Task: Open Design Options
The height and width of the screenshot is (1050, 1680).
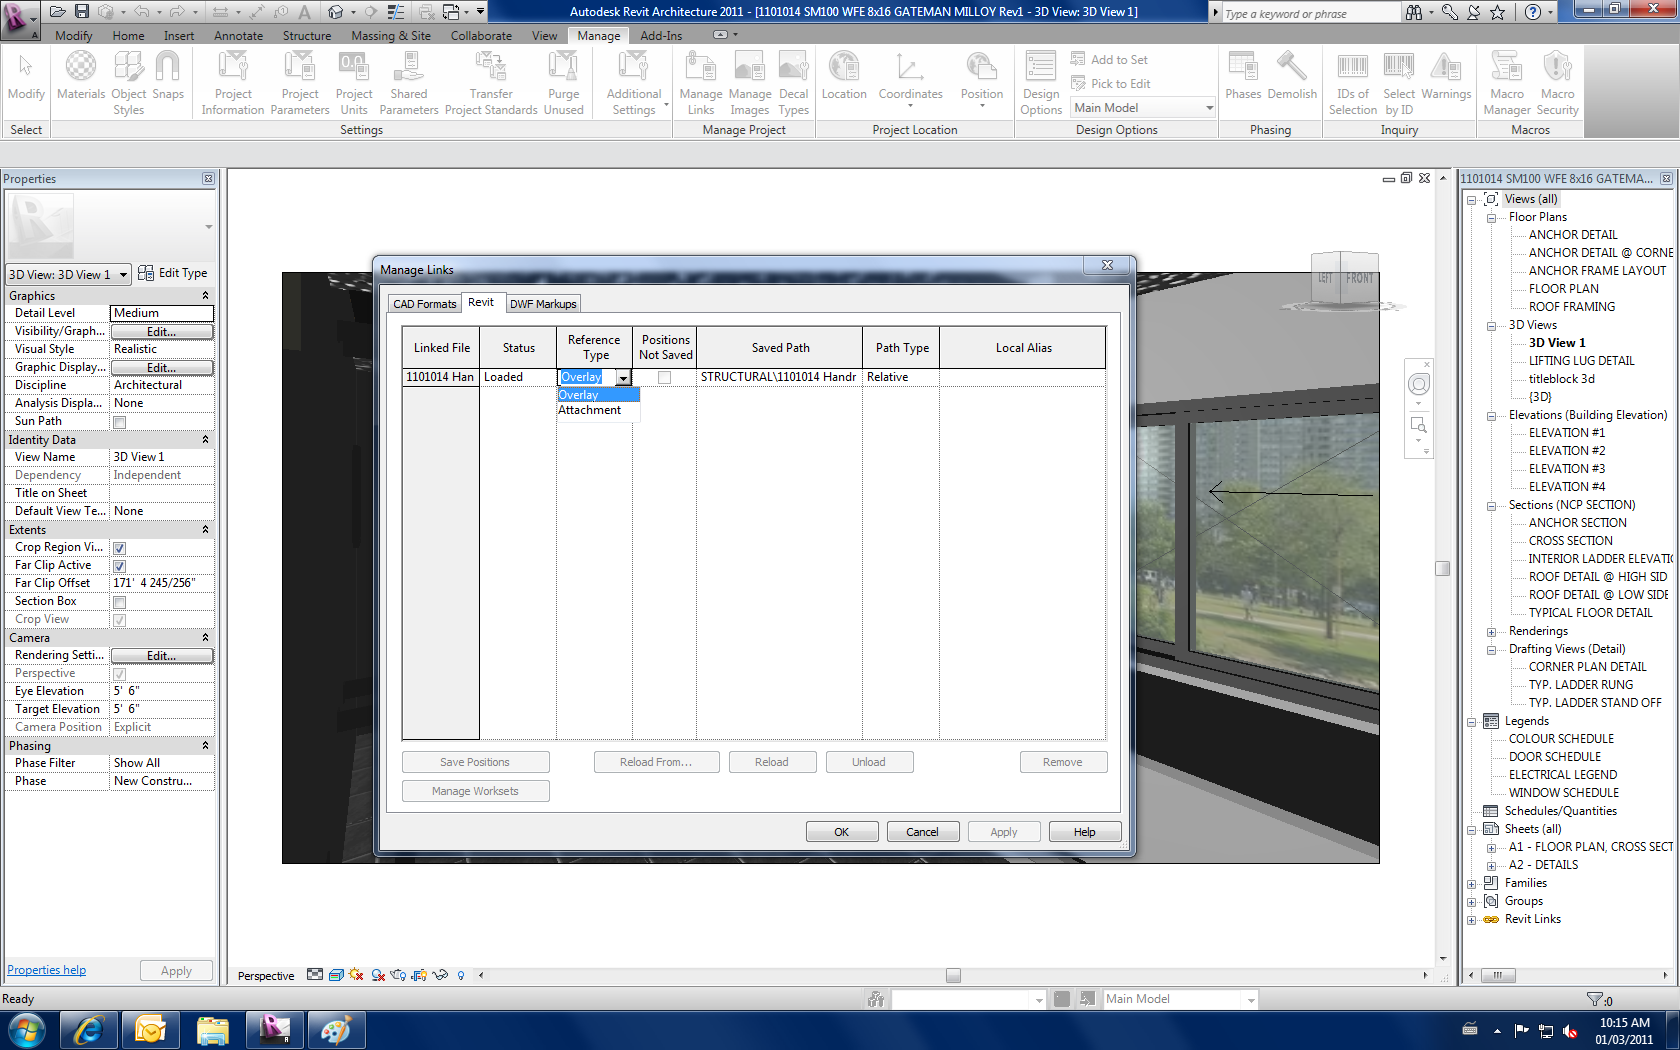Action: point(1041,83)
